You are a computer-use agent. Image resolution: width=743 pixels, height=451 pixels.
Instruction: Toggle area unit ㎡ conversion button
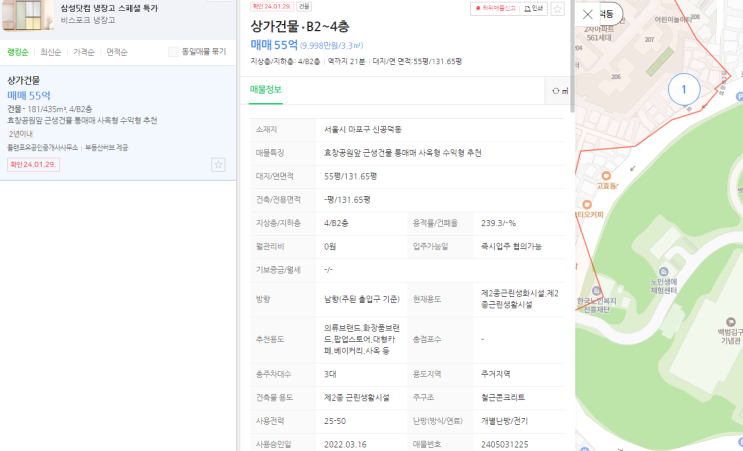click(x=560, y=91)
